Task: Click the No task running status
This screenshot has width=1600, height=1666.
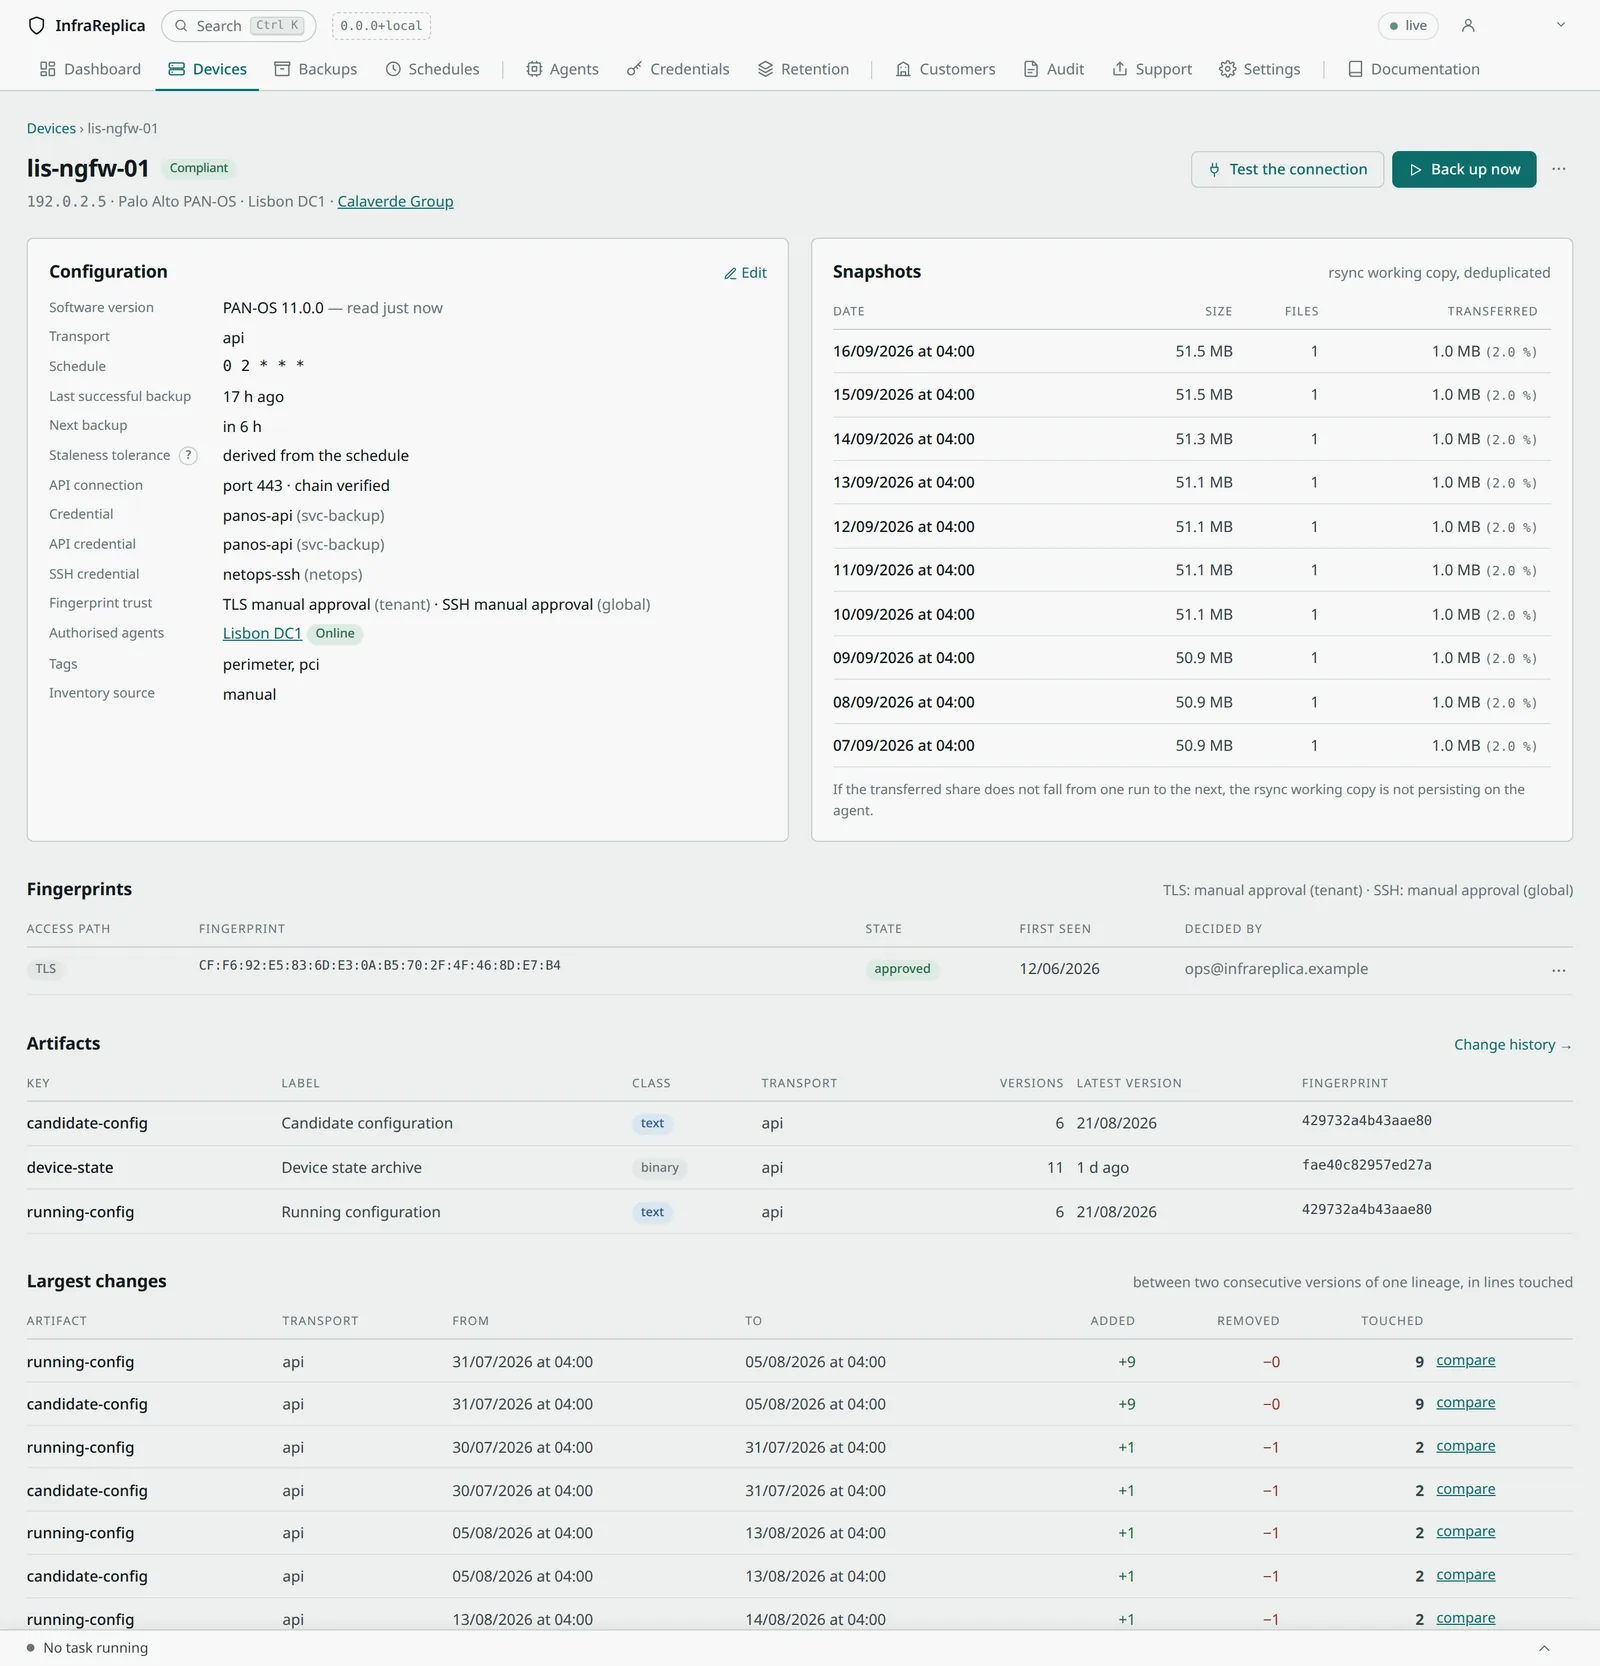Action: coord(87,1648)
